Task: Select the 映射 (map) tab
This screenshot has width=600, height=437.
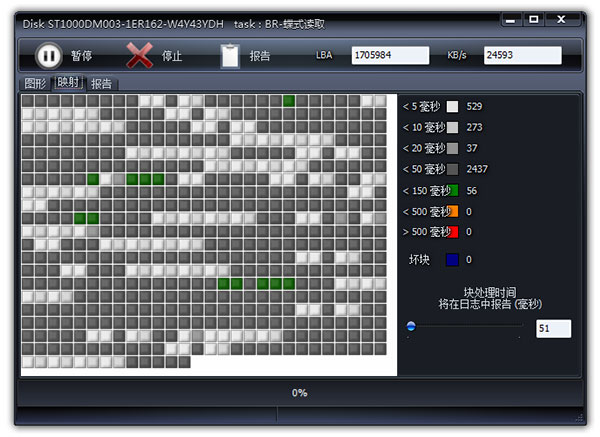Action: (69, 83)
